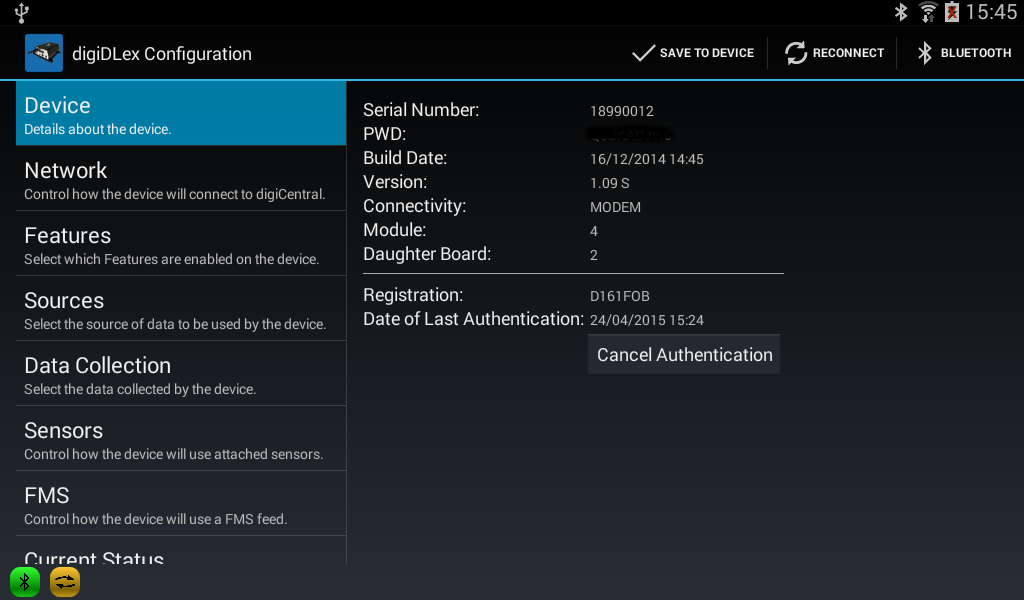Open the Current Status section
This screenshot has width=1024, height=600.
(181, 550)
